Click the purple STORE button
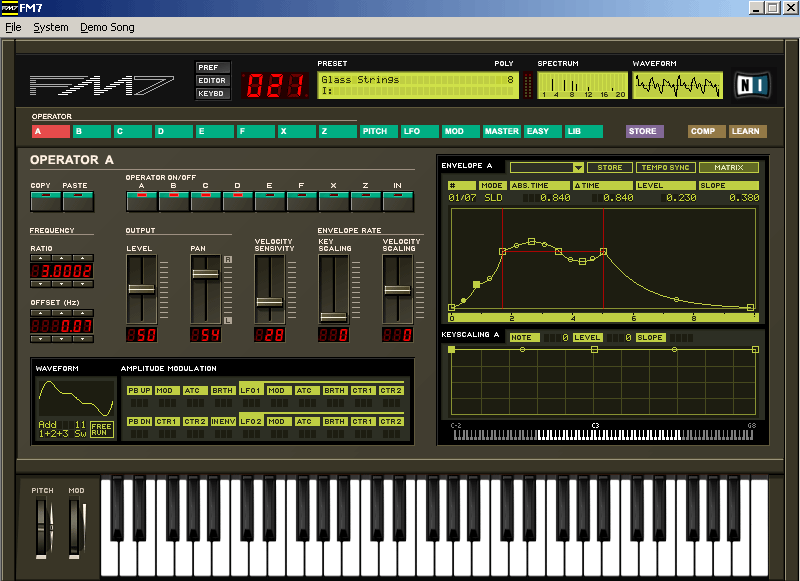Screen dimensions: 800x581 (644, 131)
